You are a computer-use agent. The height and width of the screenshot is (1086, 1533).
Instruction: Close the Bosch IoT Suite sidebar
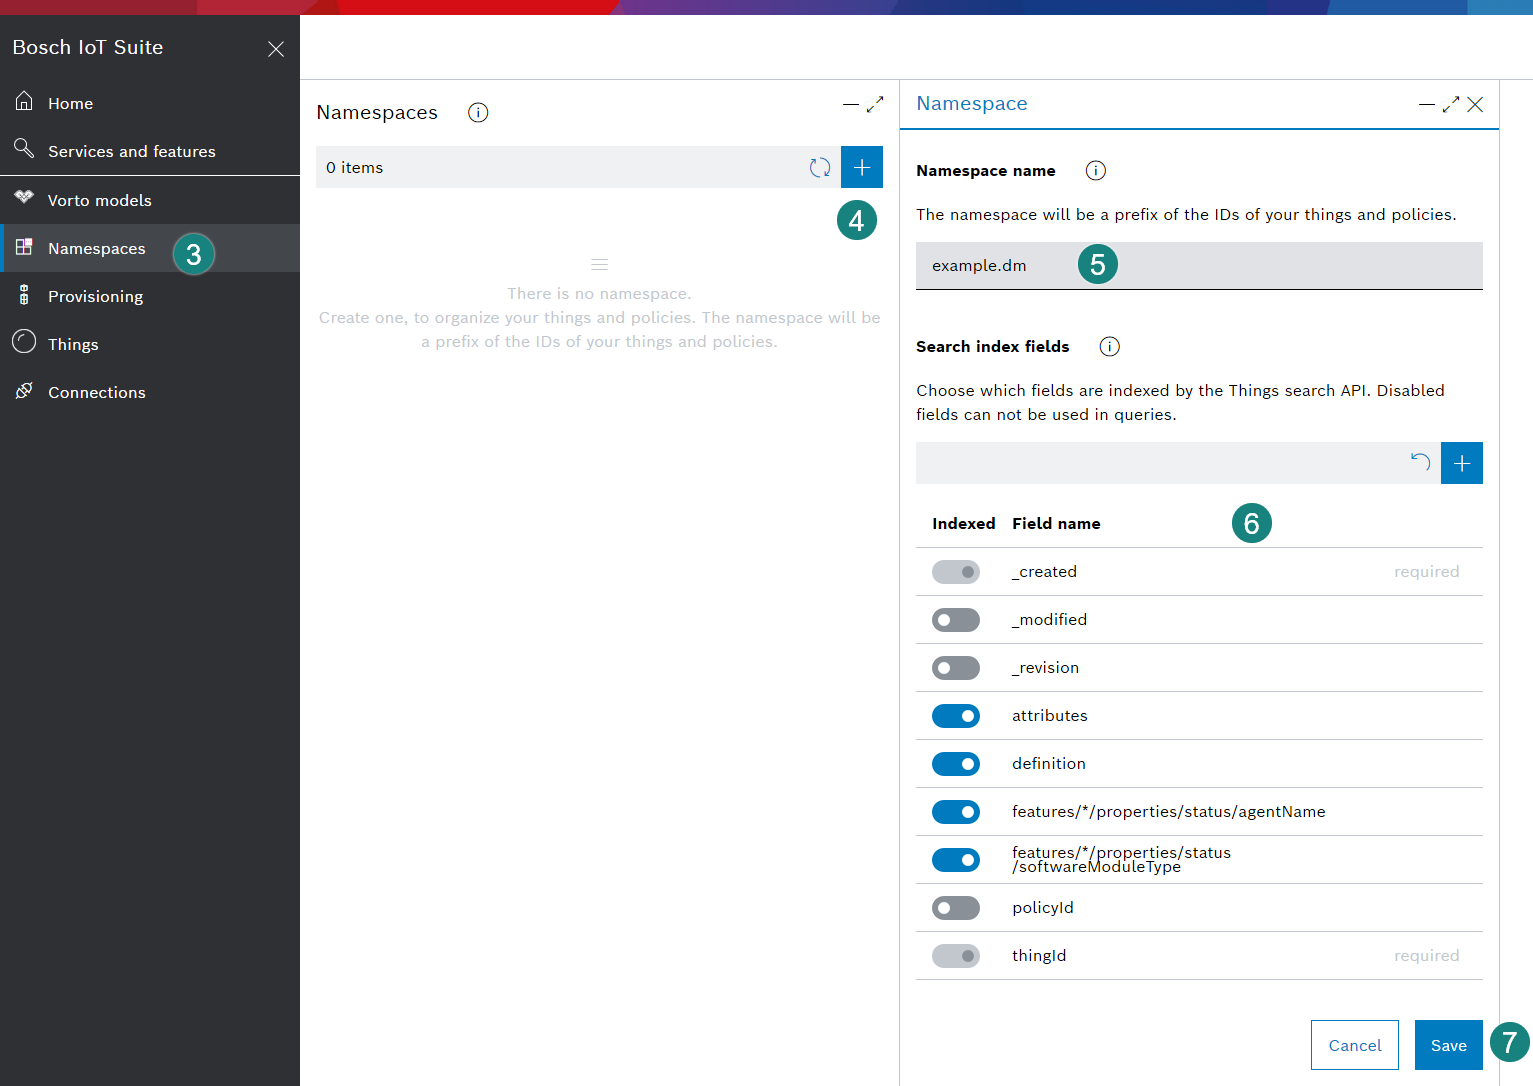276,49
